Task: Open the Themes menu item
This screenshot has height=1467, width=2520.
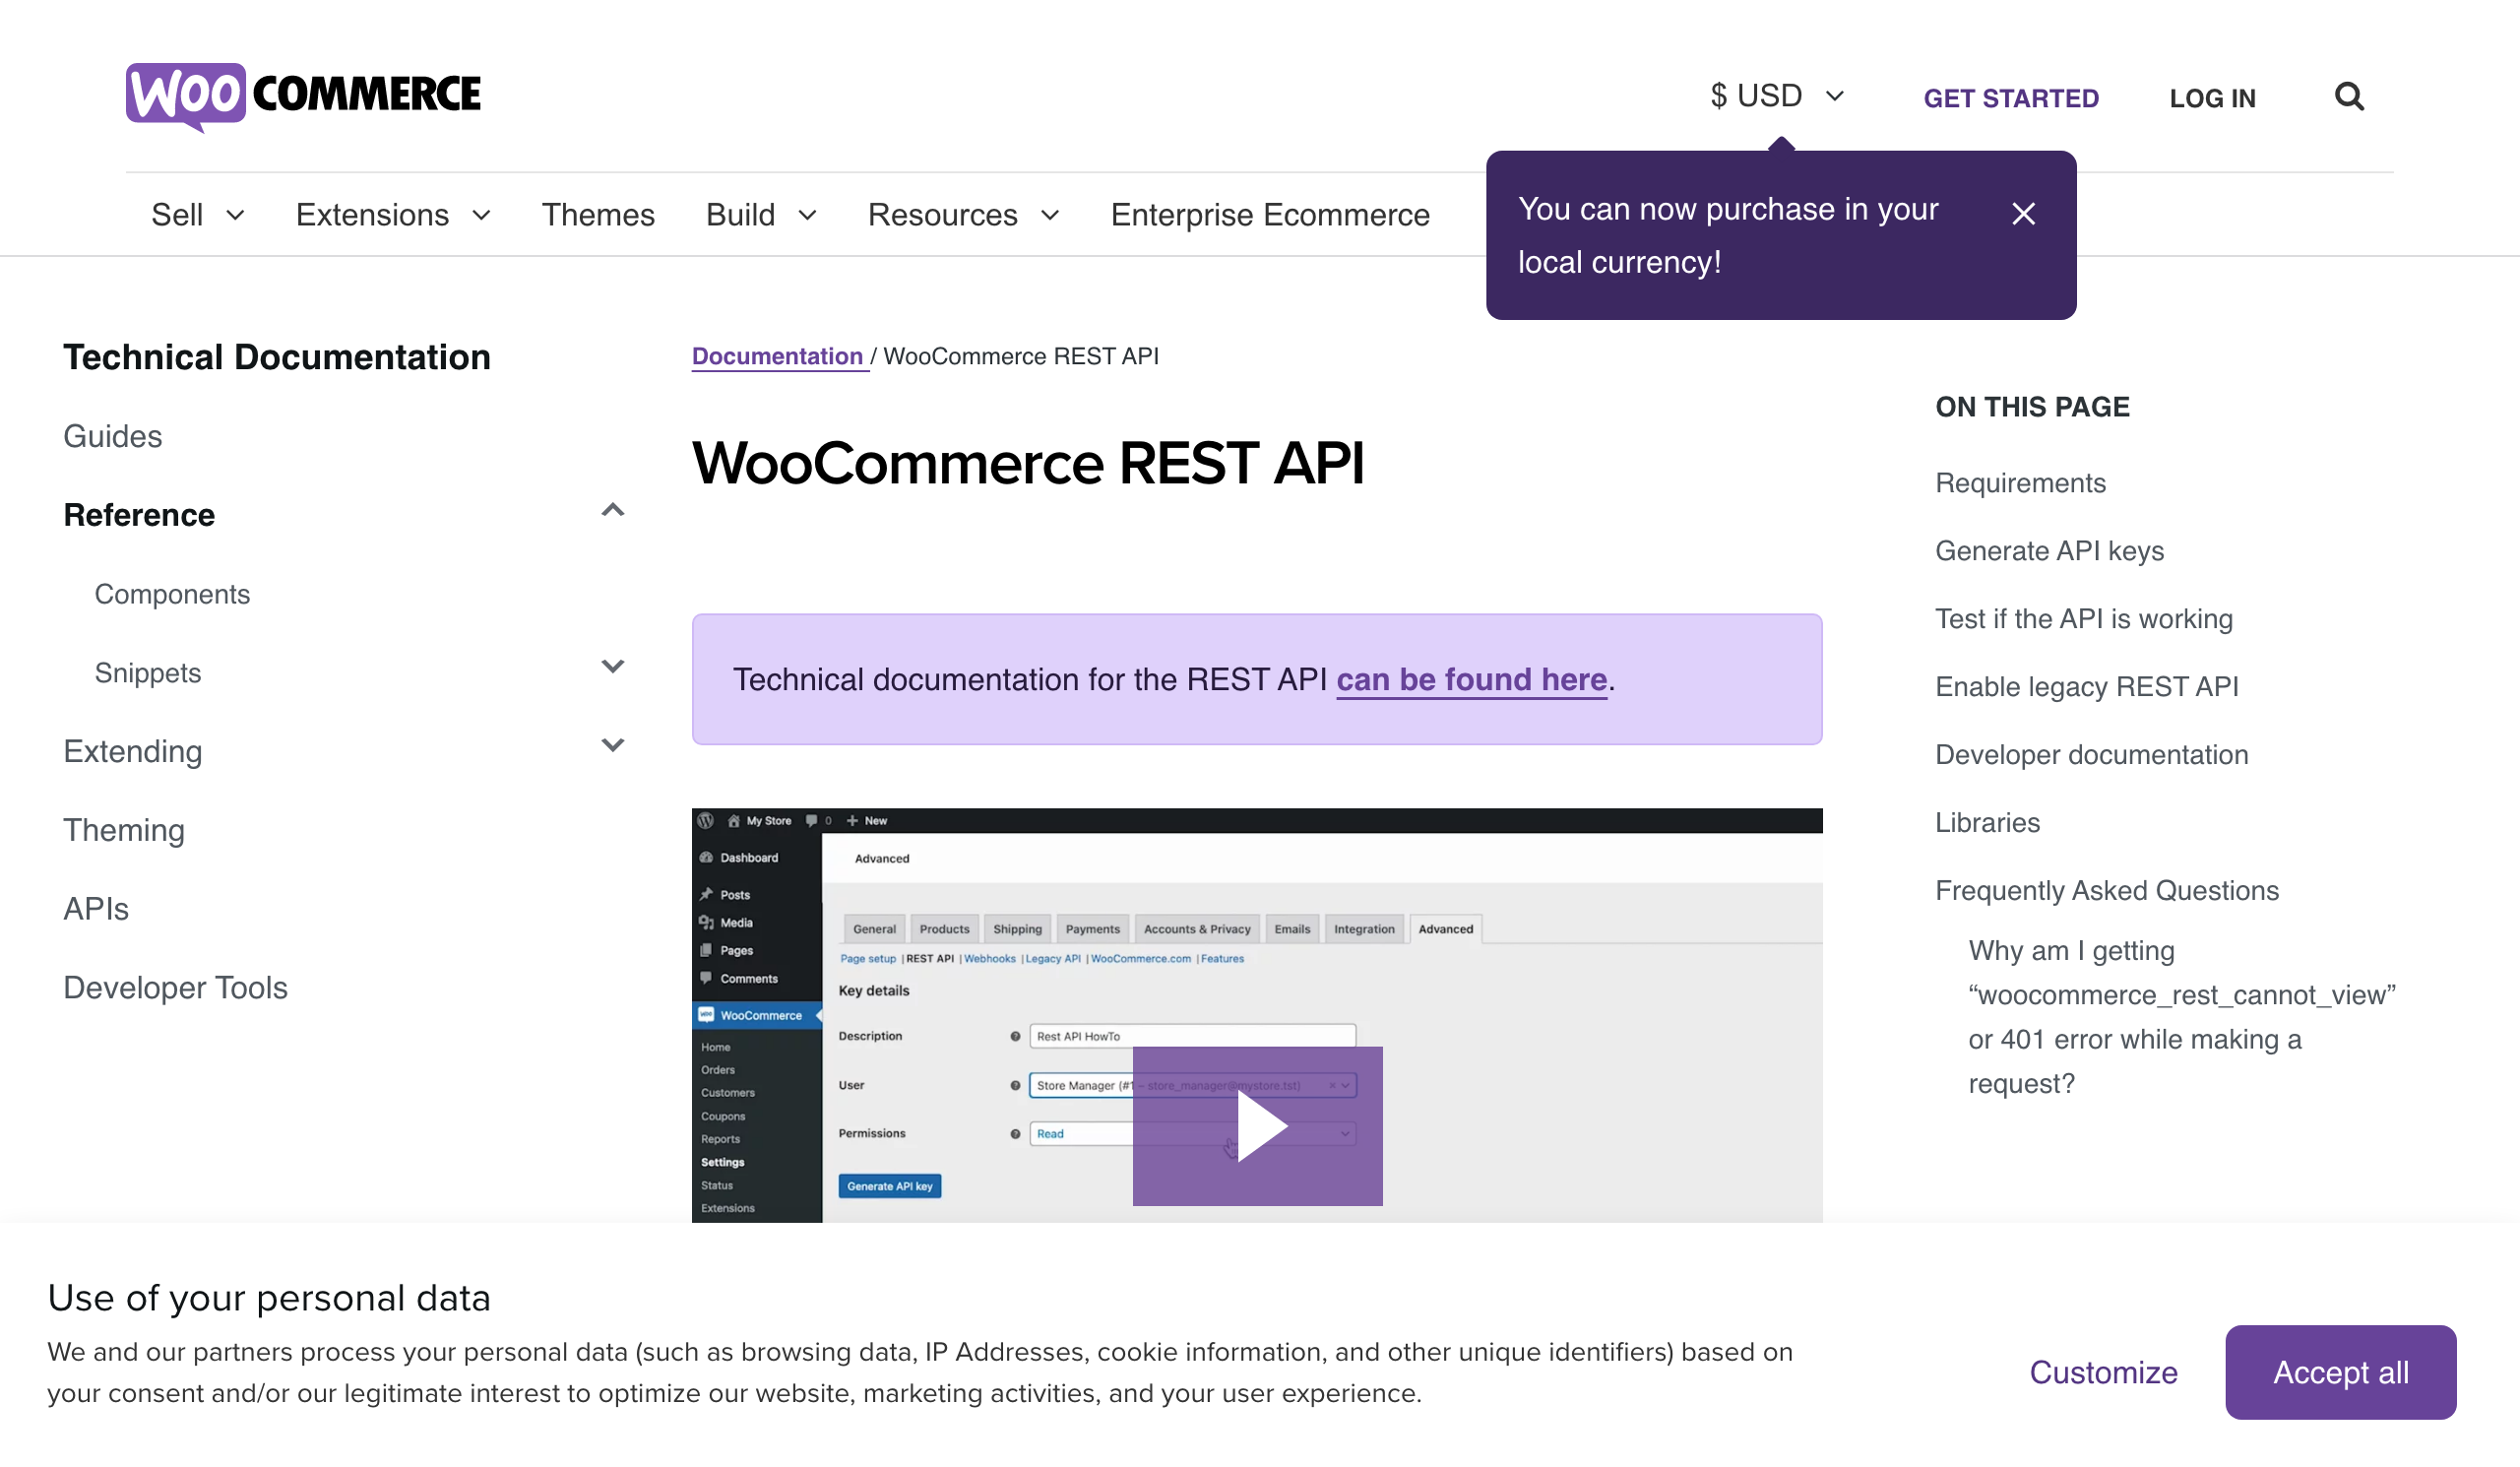Action: click(598, 215)
